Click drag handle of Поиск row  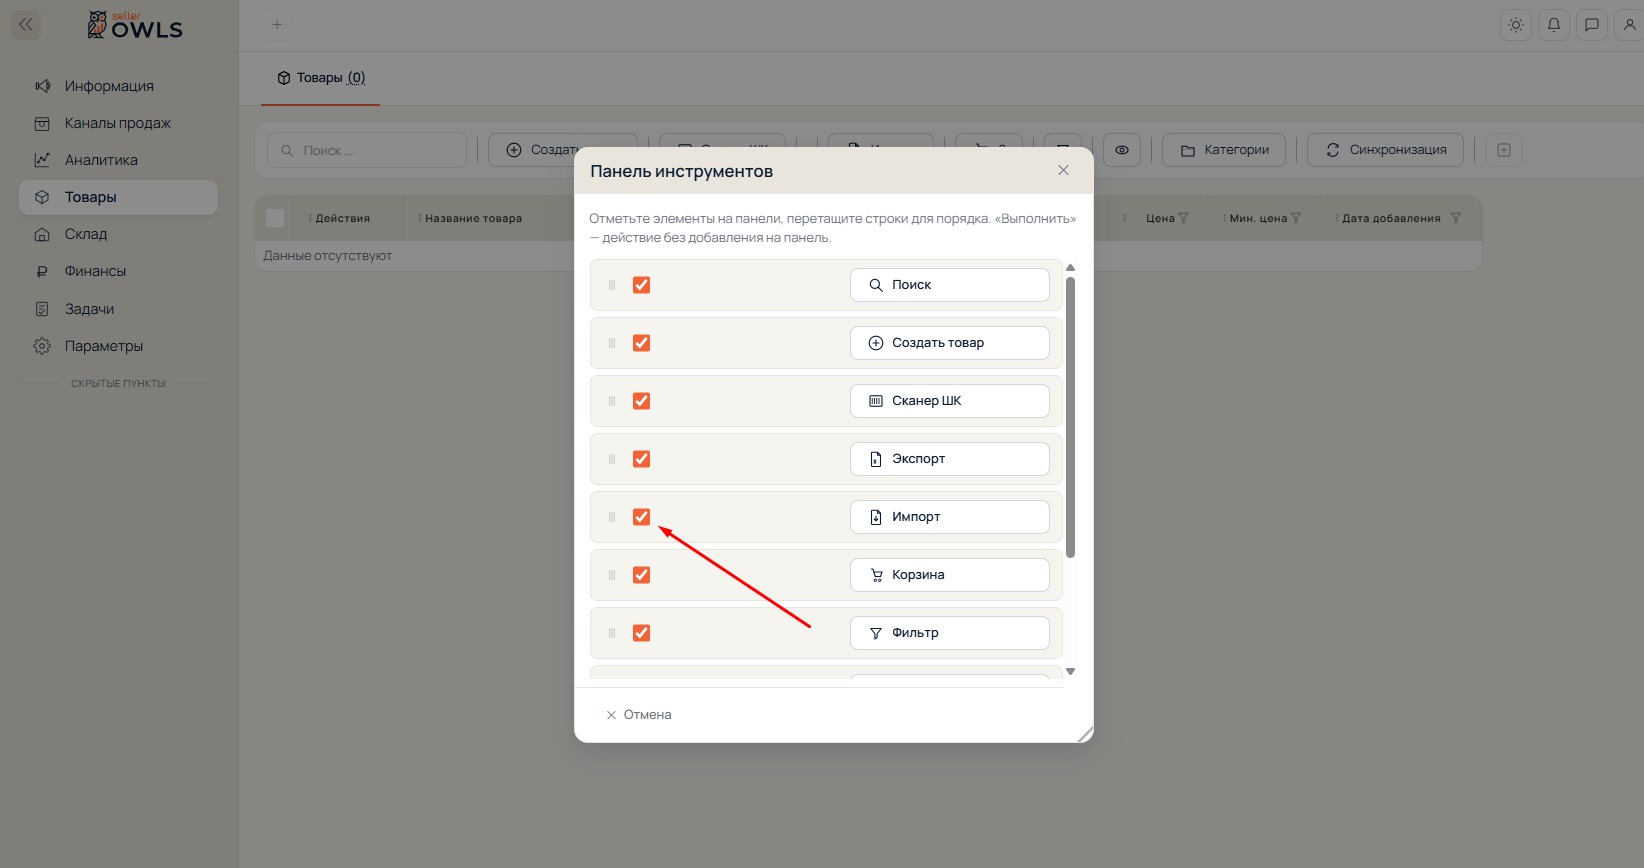(x=612, y=285)
